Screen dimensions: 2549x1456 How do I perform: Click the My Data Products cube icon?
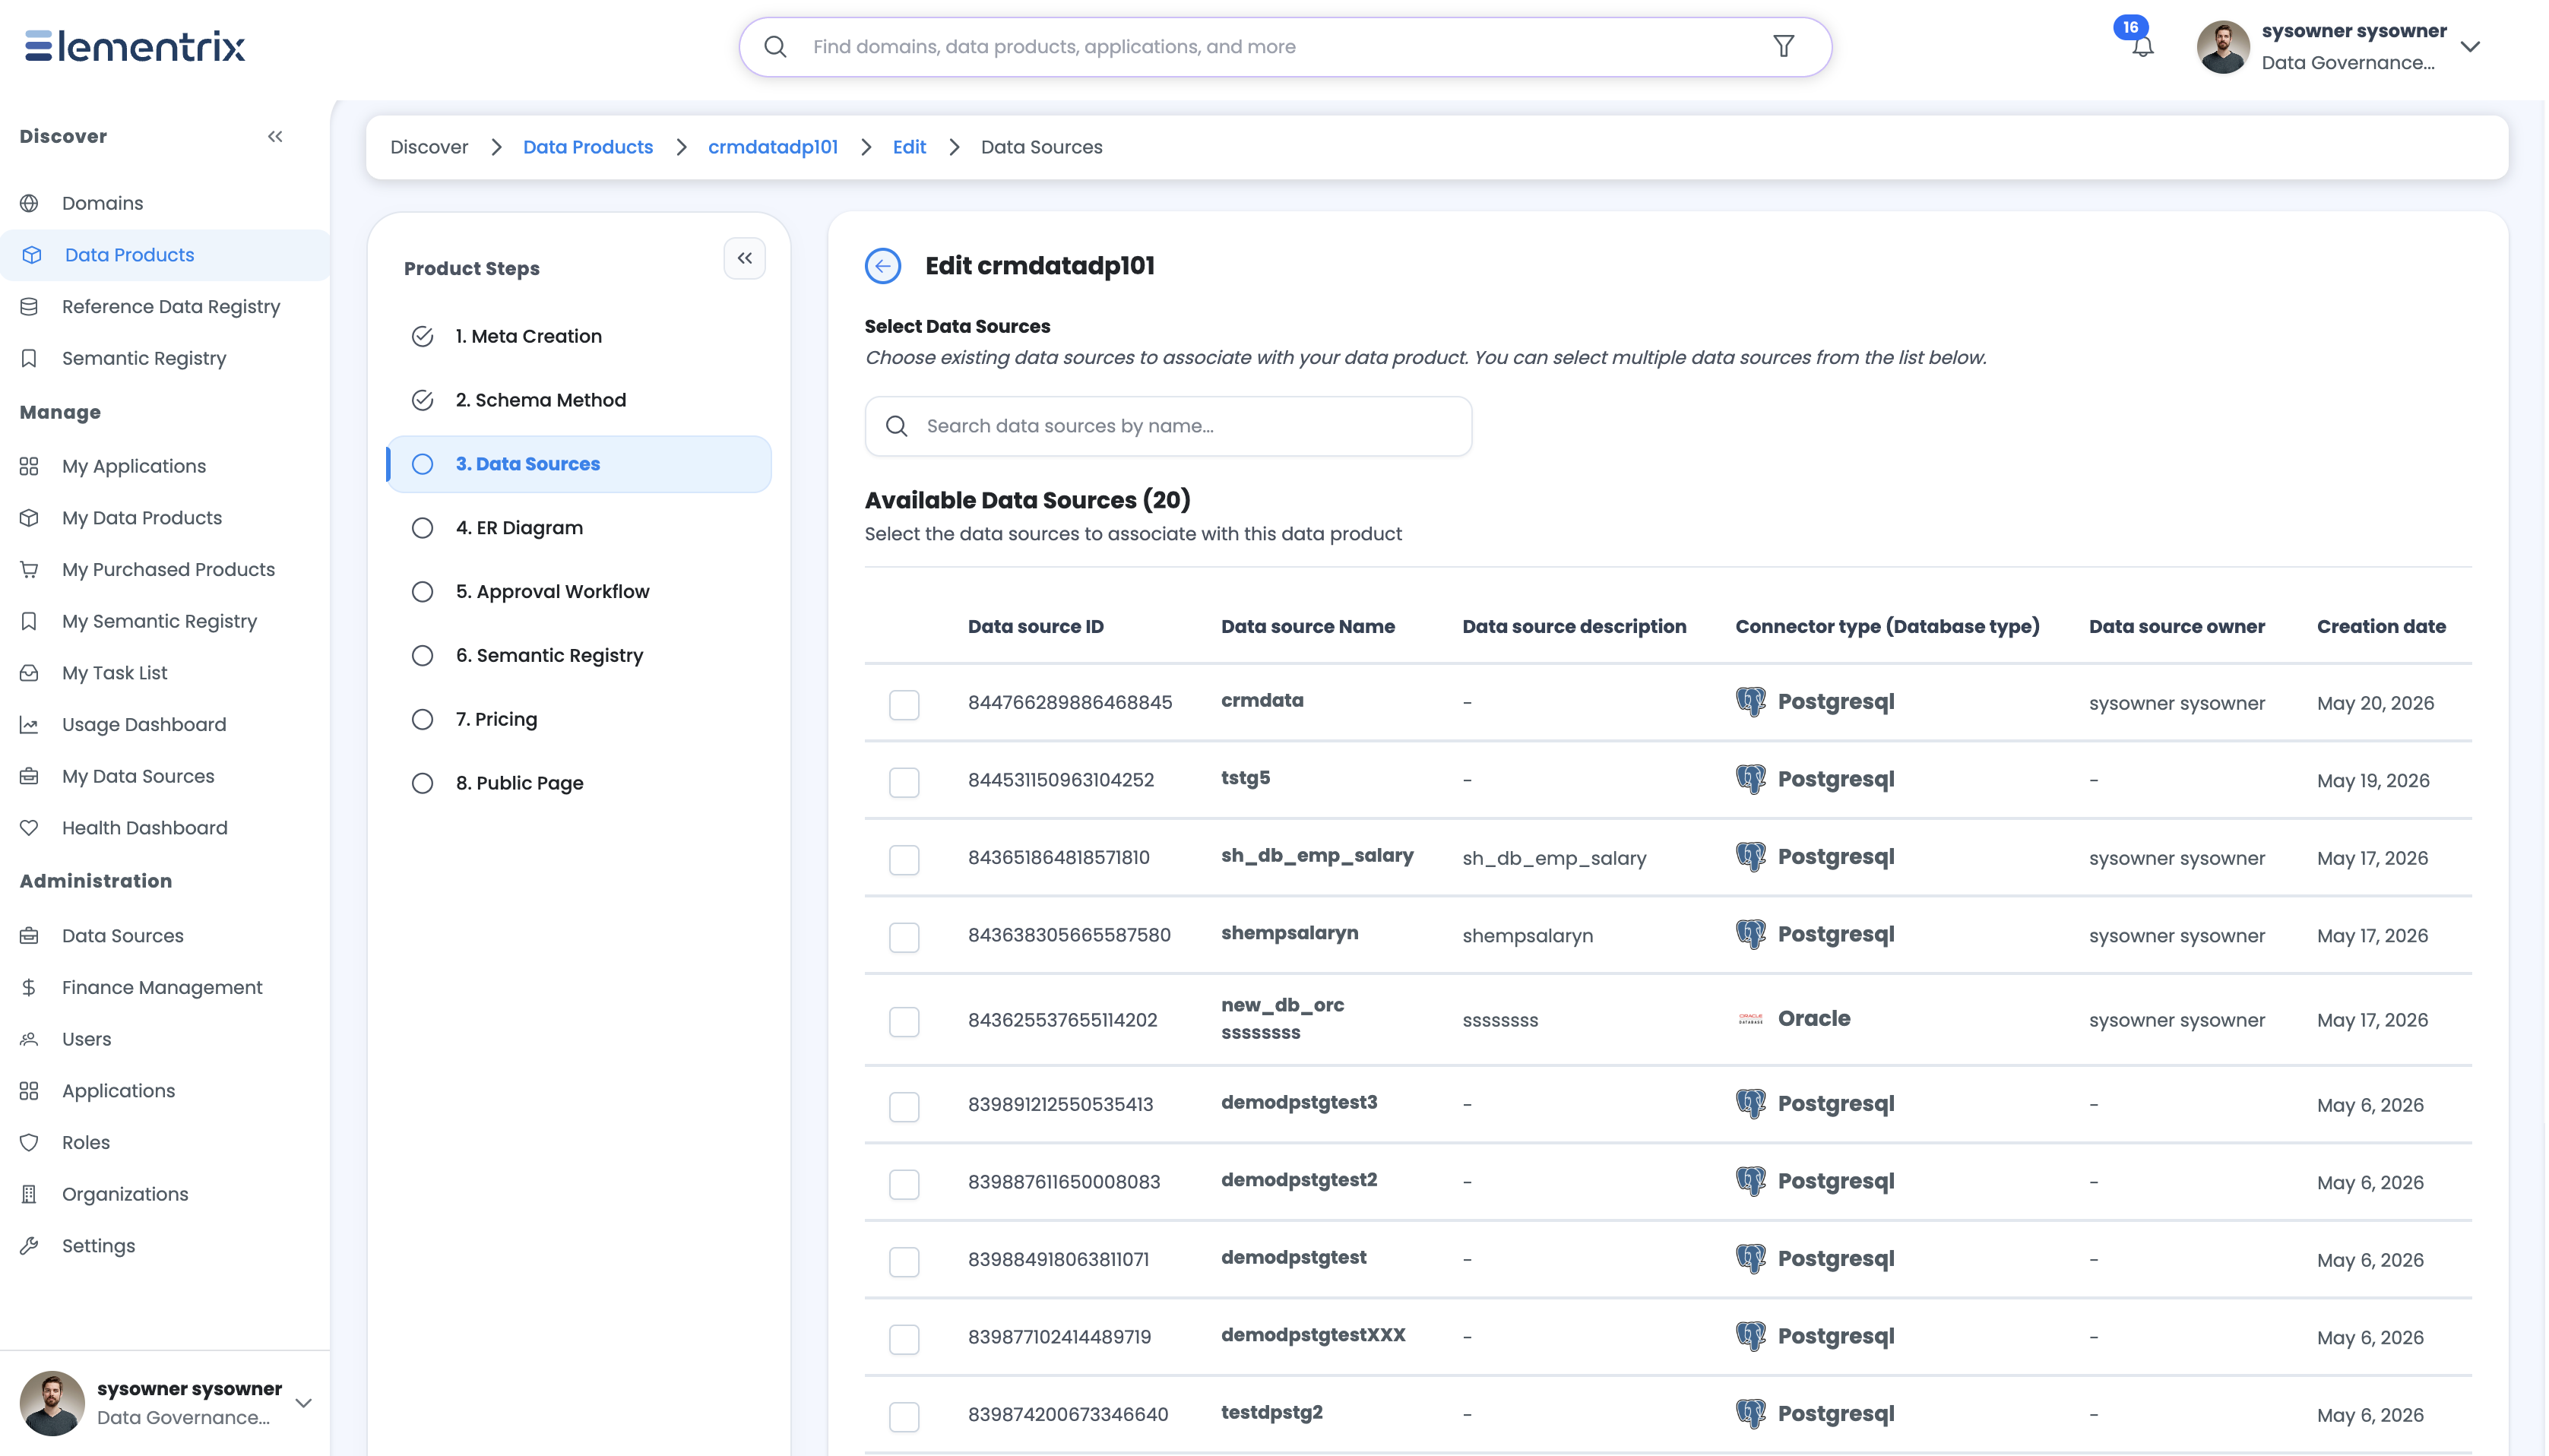tap(29, 518)
